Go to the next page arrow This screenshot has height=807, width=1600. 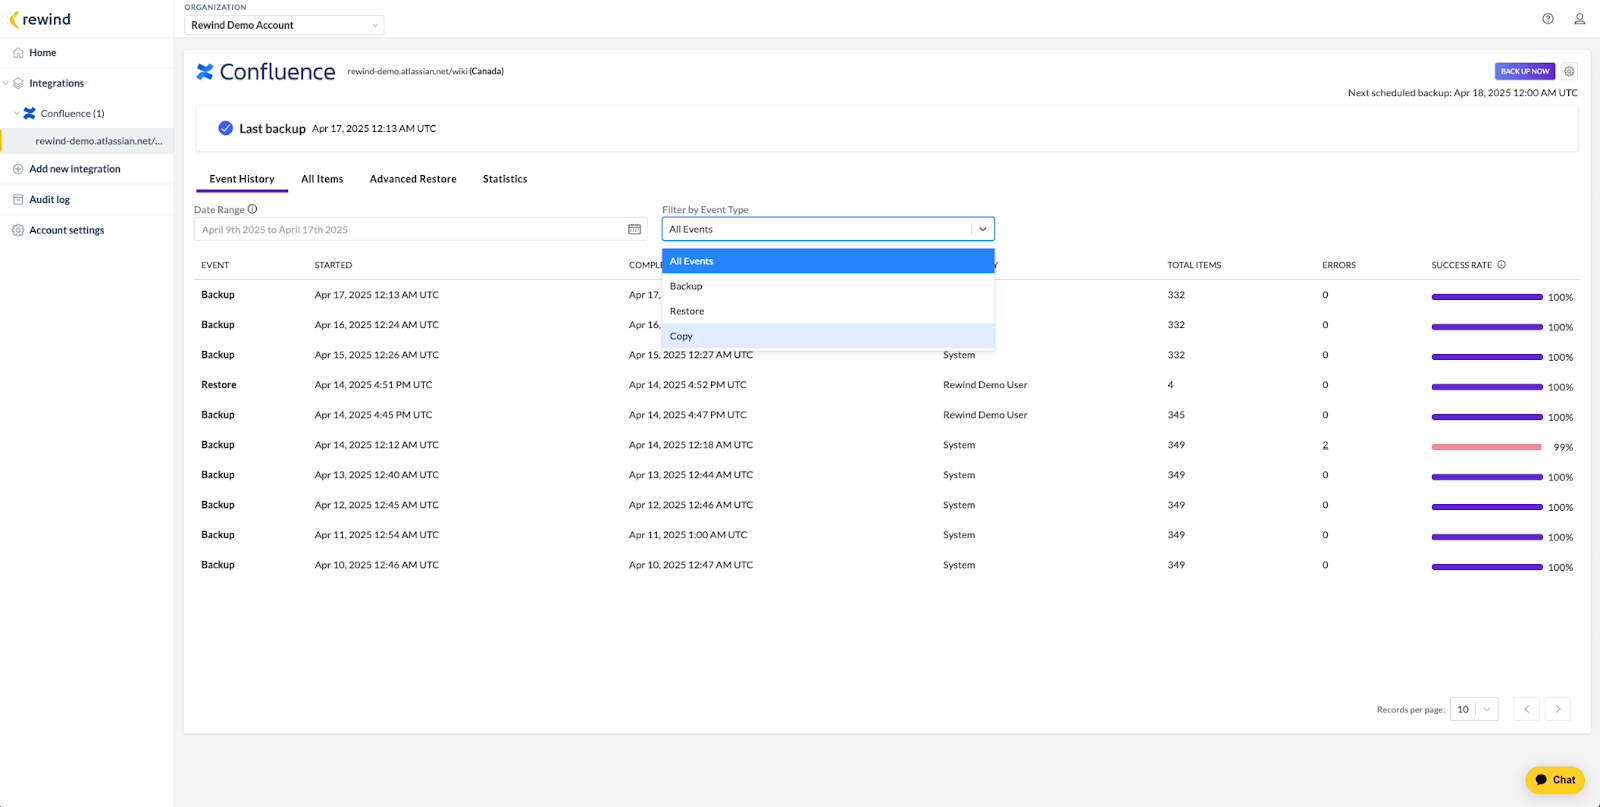coord(1558,709)
